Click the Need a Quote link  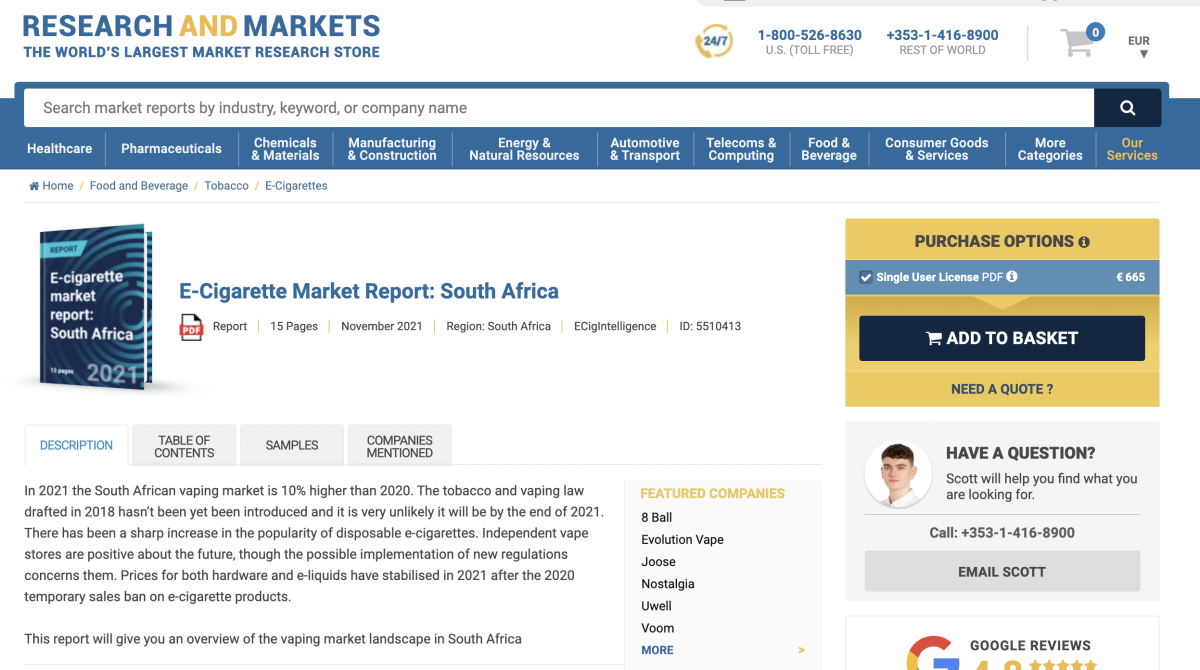pos(1001,389)
